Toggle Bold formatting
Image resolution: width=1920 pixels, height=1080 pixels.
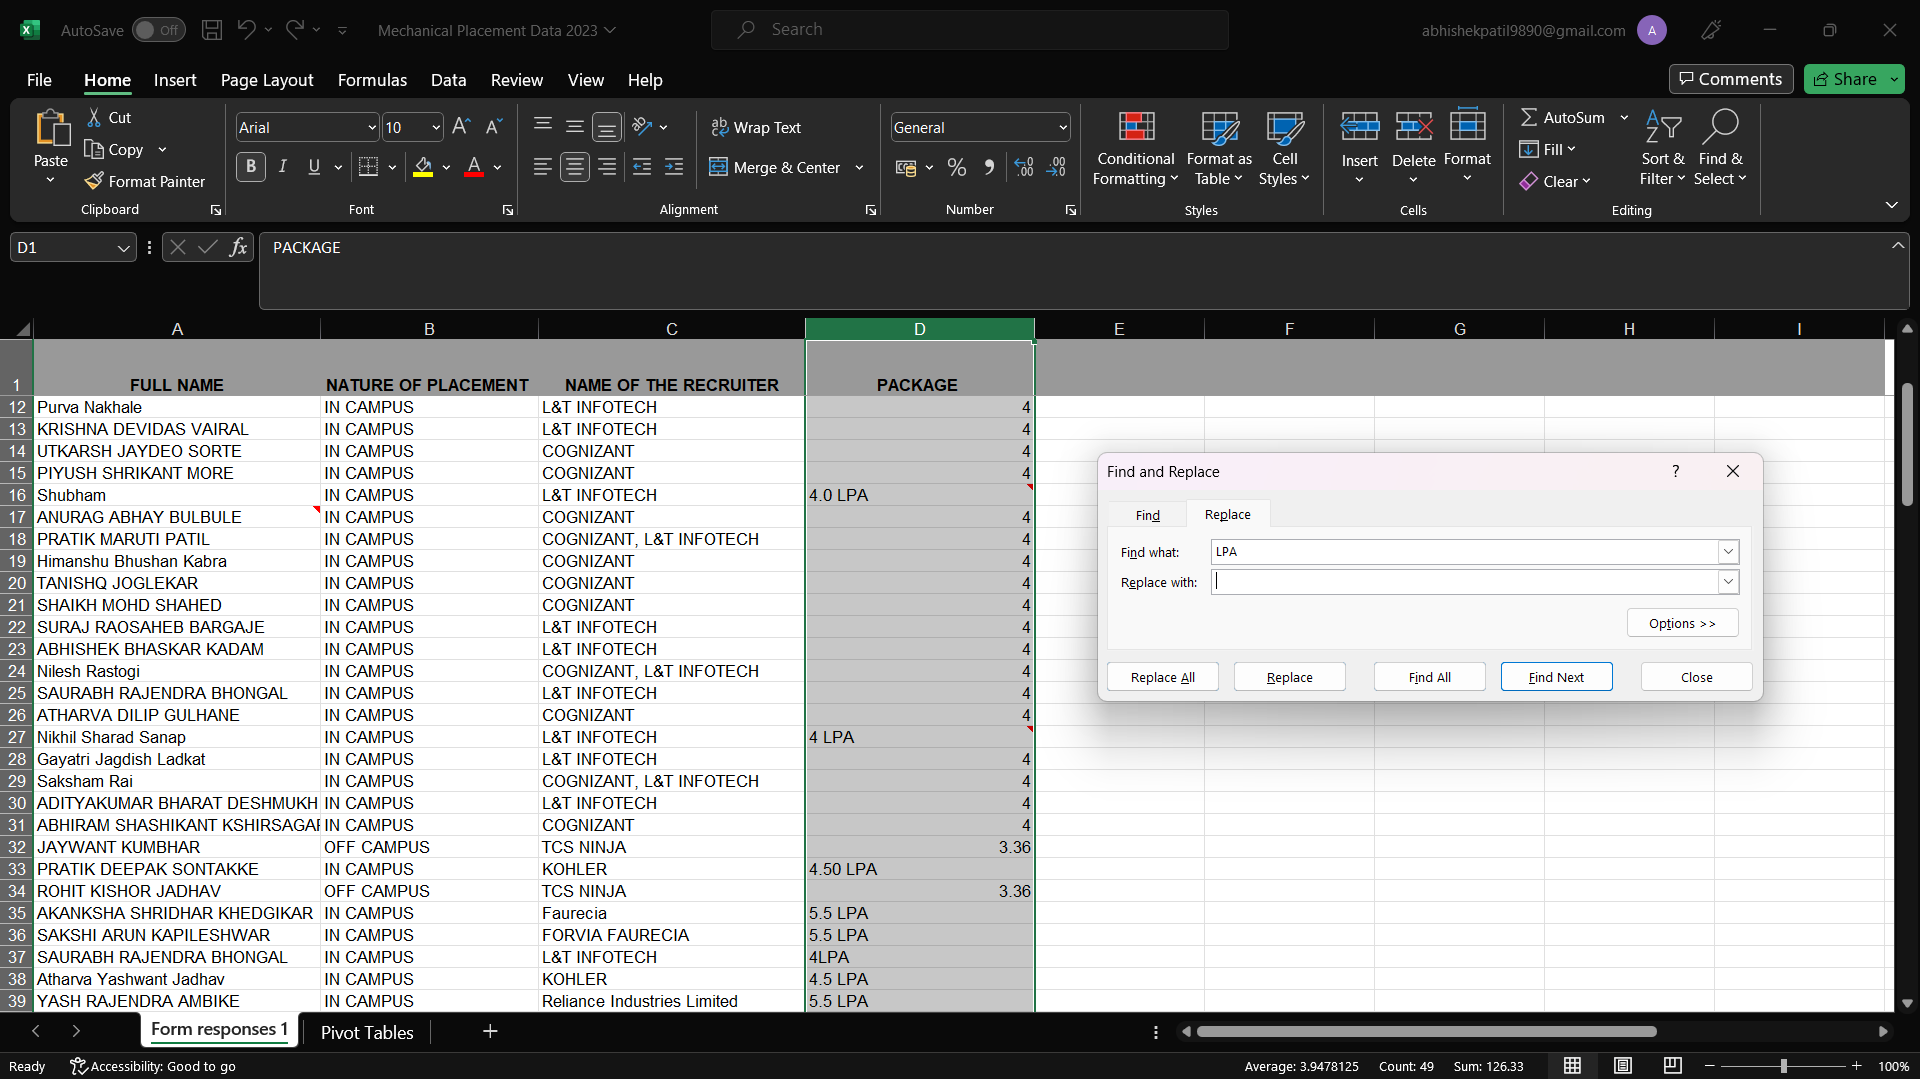(251, 167)
